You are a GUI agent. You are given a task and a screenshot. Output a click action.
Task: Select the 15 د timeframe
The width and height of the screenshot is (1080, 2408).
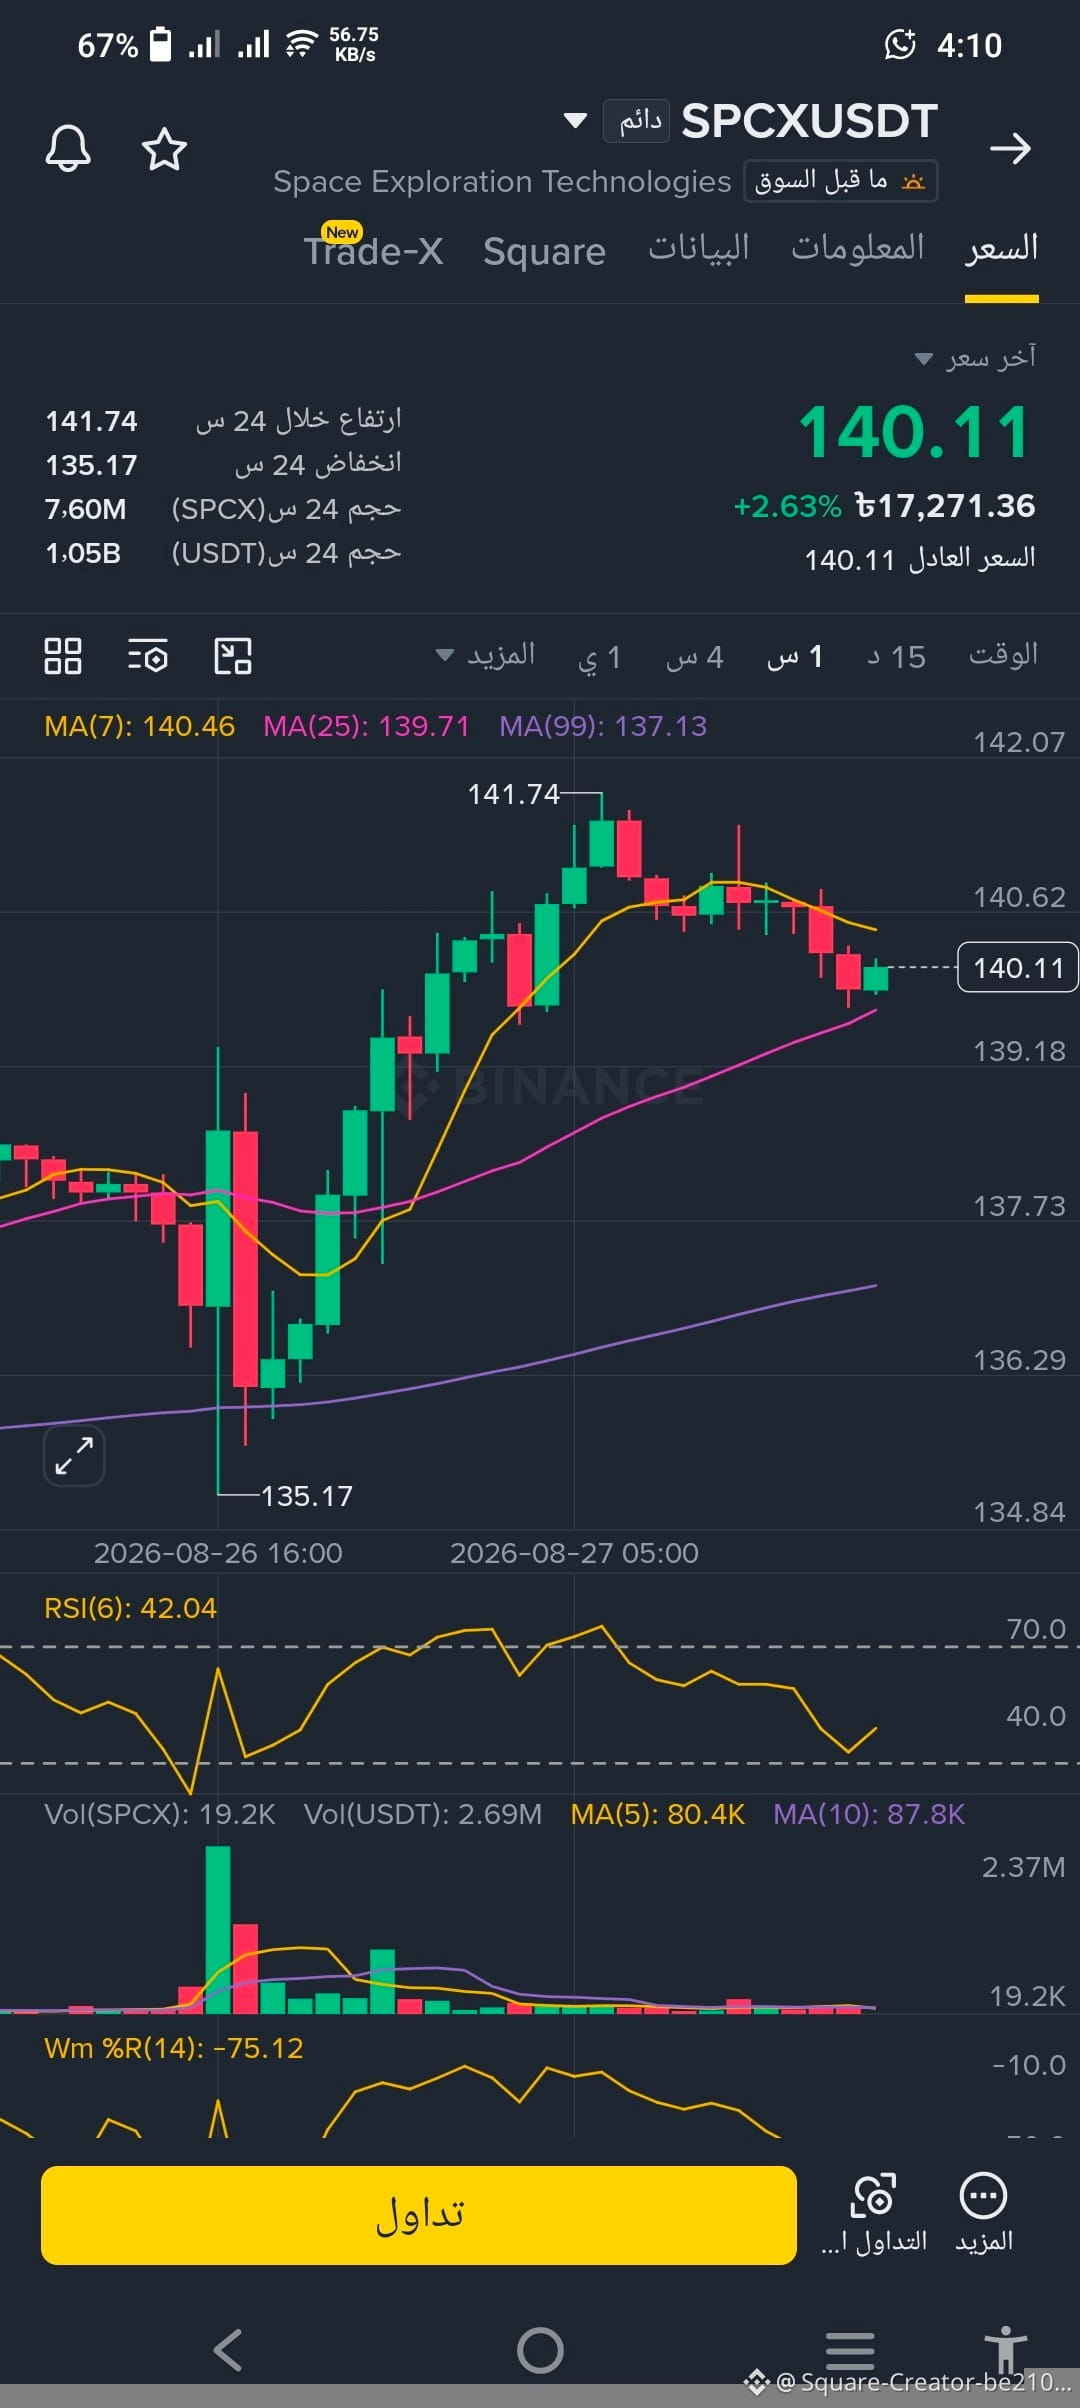point(896,657)
